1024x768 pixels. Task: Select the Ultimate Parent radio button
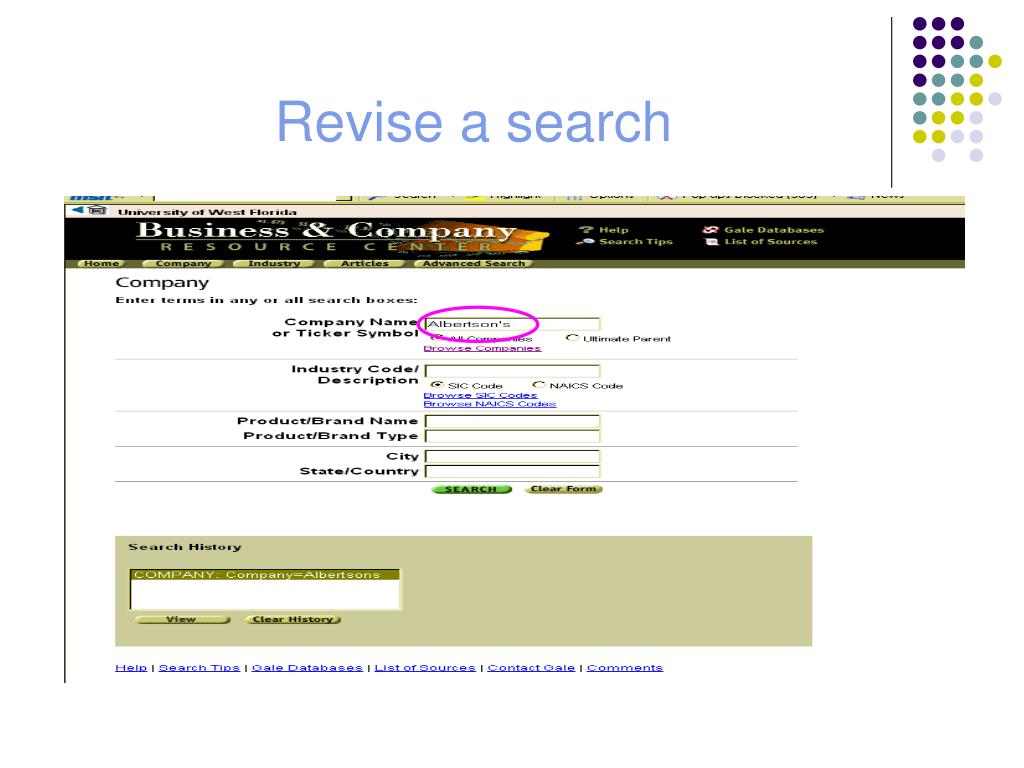coord(572,338)
